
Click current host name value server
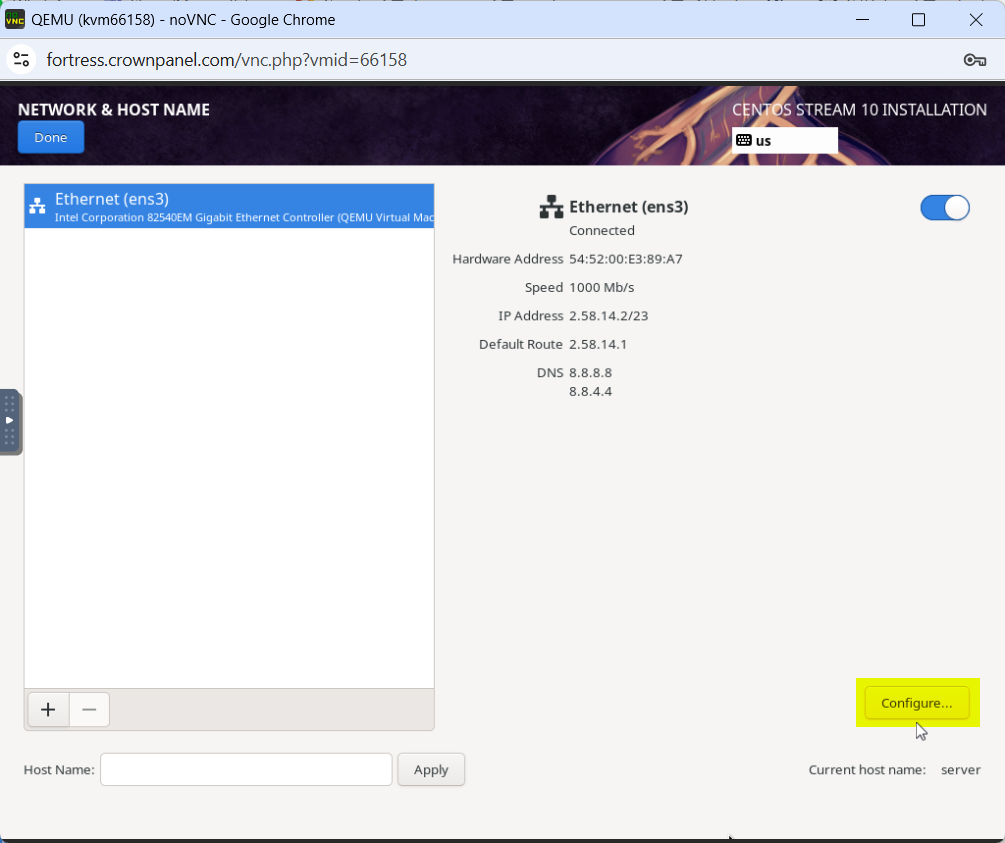(960, 769)
